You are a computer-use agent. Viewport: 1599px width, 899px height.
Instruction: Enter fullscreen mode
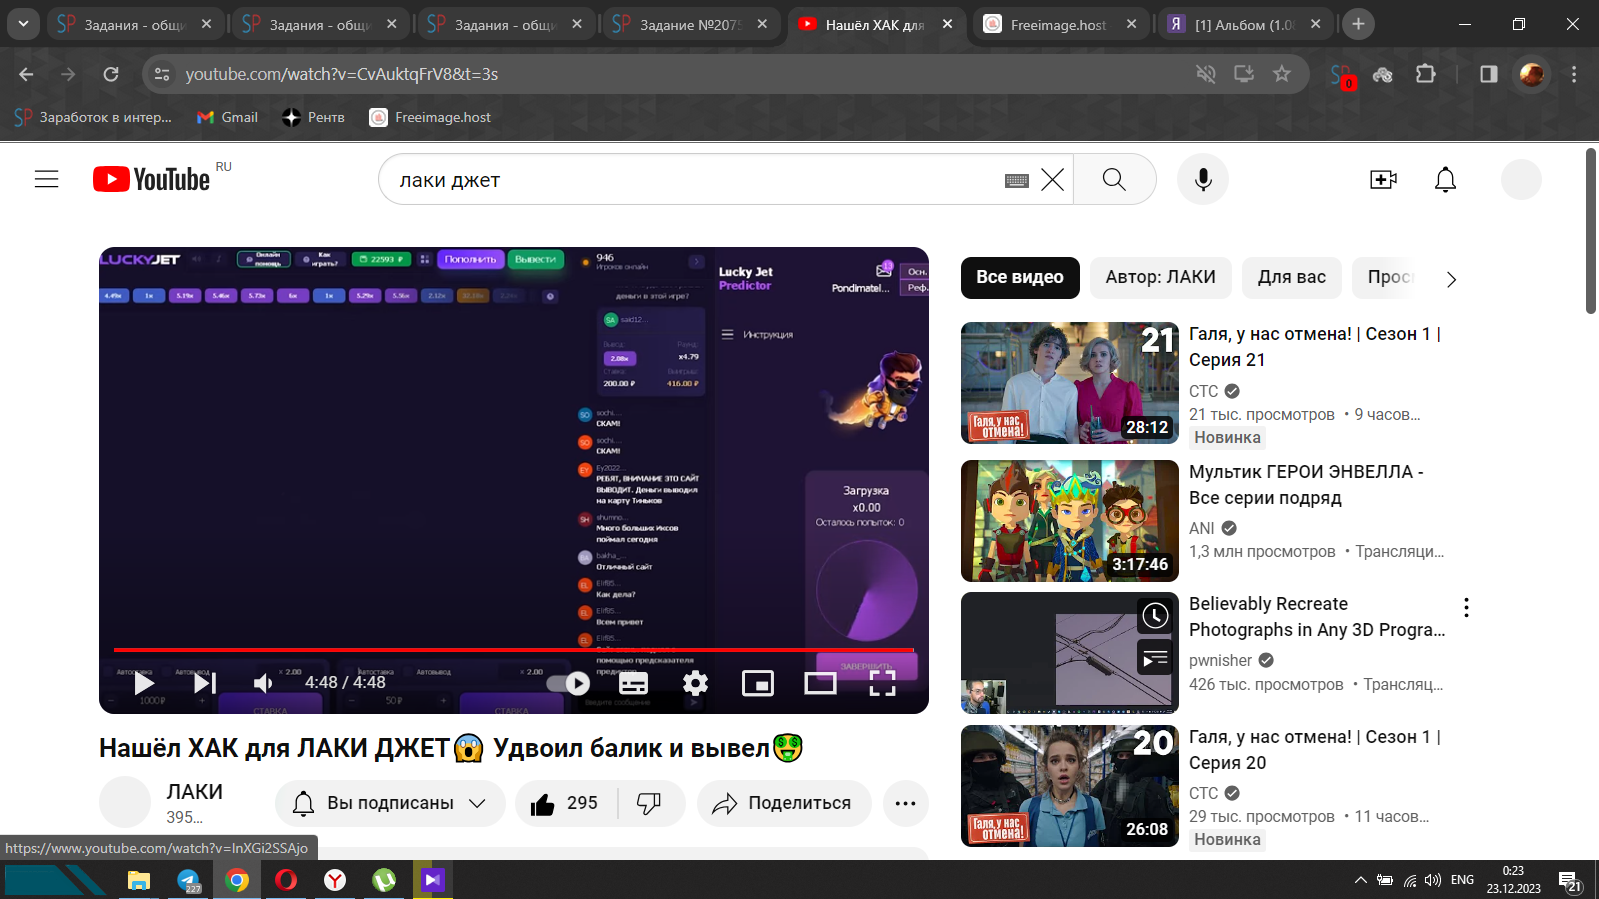882,683
